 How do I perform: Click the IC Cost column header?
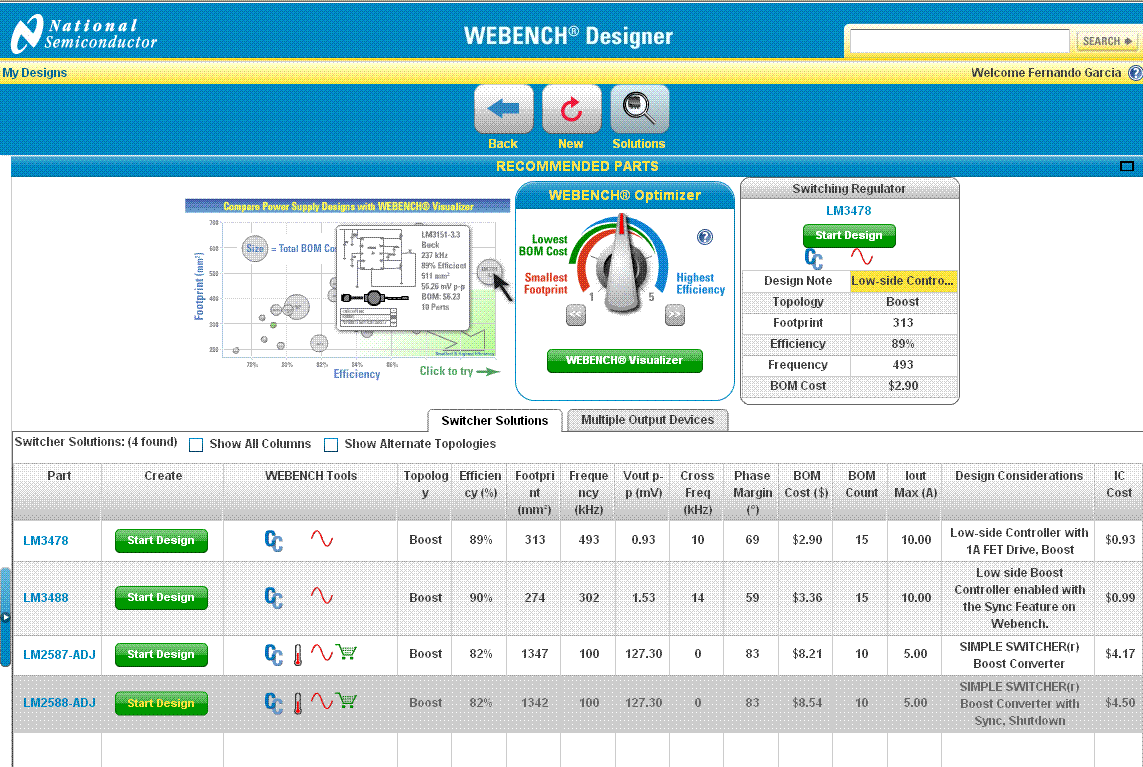pyautogui.click(x=1119, y=492)
